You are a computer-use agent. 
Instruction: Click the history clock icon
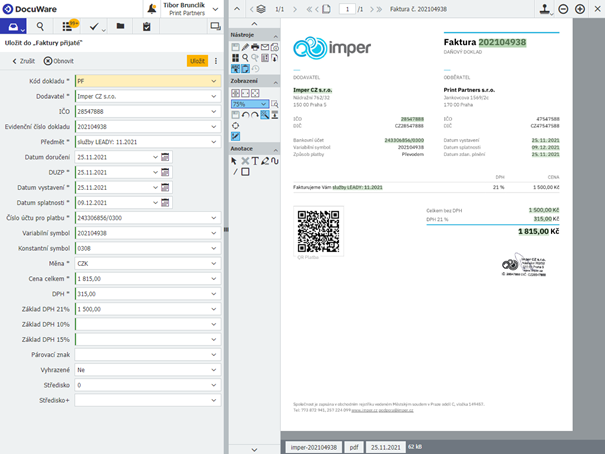(x=255, y=69)
